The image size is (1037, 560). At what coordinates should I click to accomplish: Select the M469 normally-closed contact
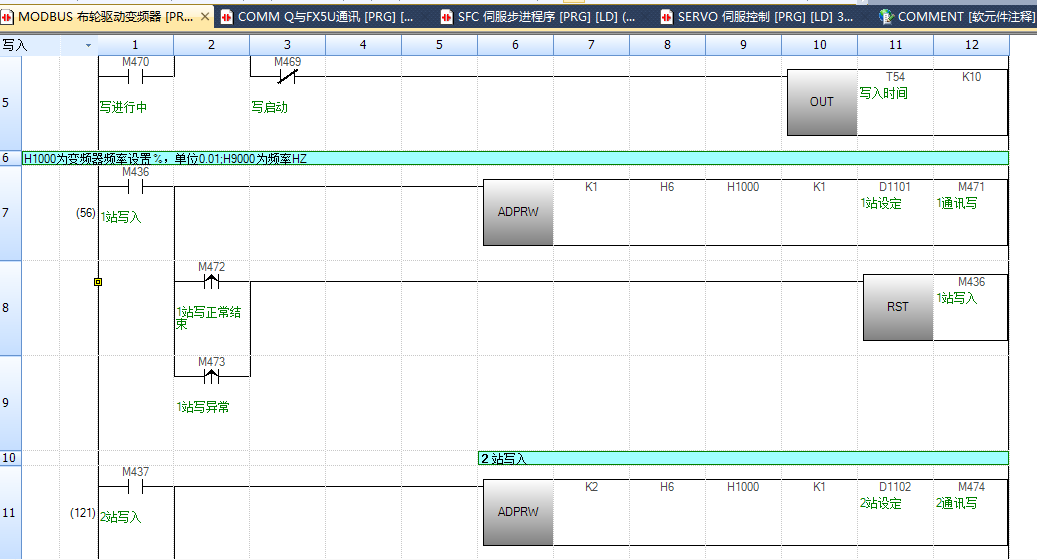click(287, 74)
